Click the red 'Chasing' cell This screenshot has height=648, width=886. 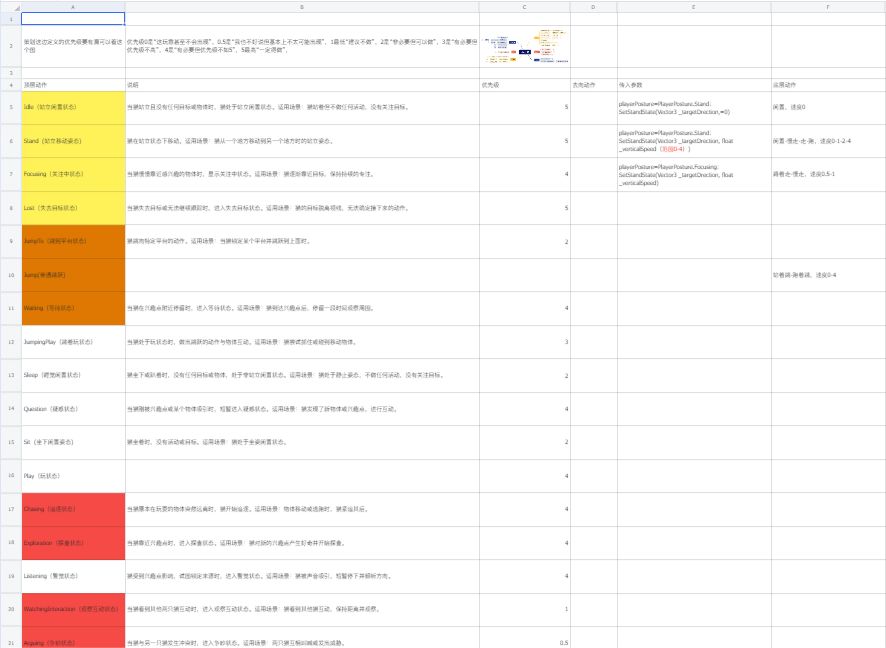[73, 509]
